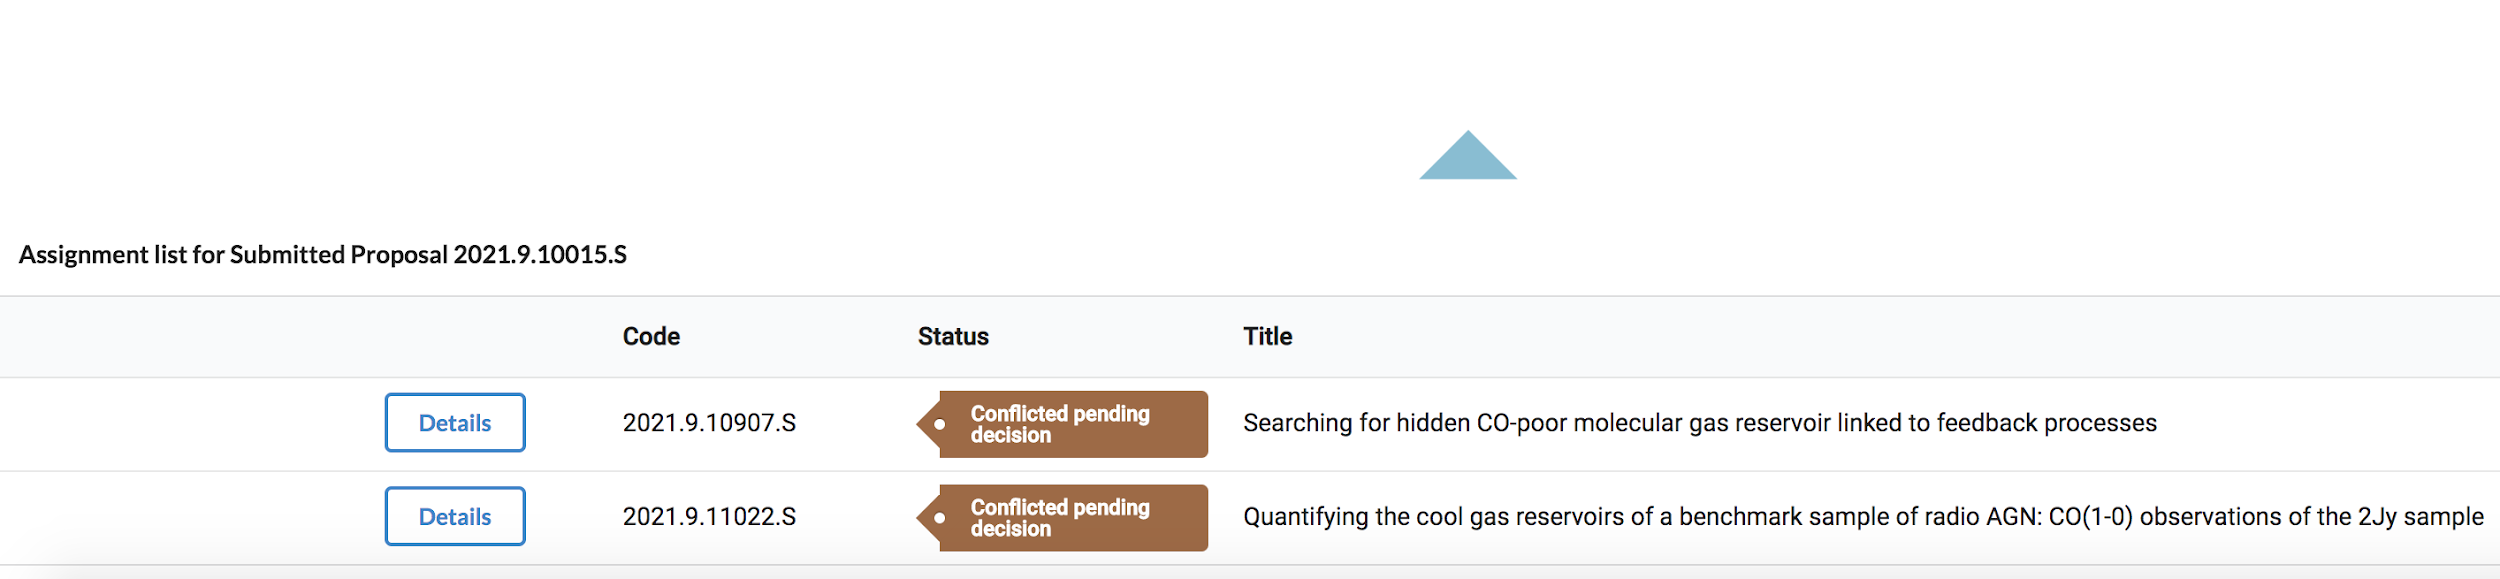Open Details for proposal 2021.9.10907.S
Image resolution: width=2500 pixels, height=579 pixels.
pos(455,423)
